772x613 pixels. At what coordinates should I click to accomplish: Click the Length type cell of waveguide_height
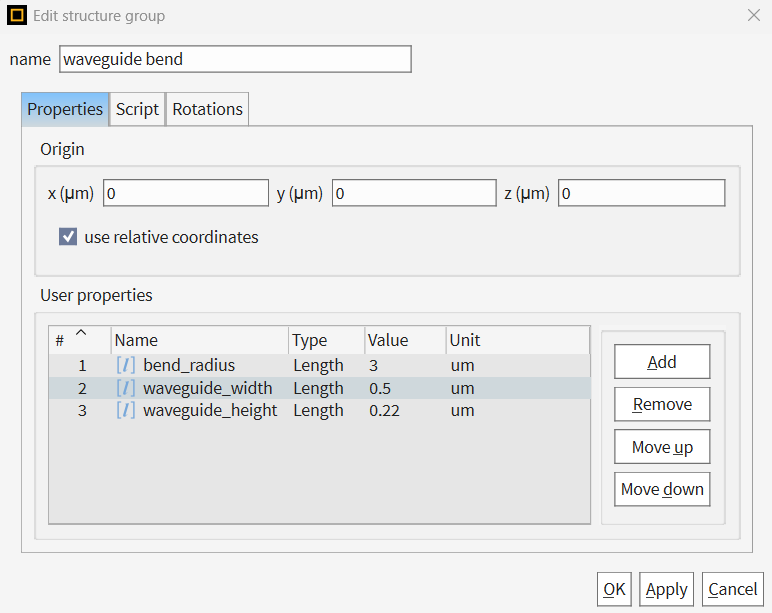pyautogui.click(x=319, y=411)
